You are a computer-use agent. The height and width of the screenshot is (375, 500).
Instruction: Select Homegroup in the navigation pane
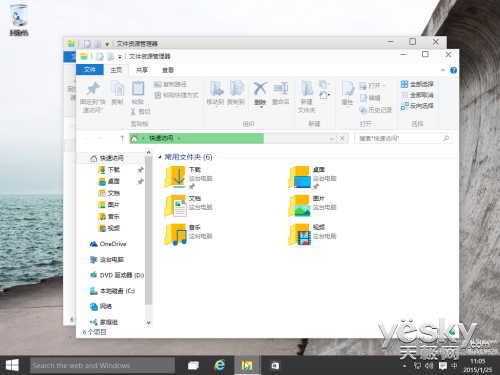pos(104,322)
